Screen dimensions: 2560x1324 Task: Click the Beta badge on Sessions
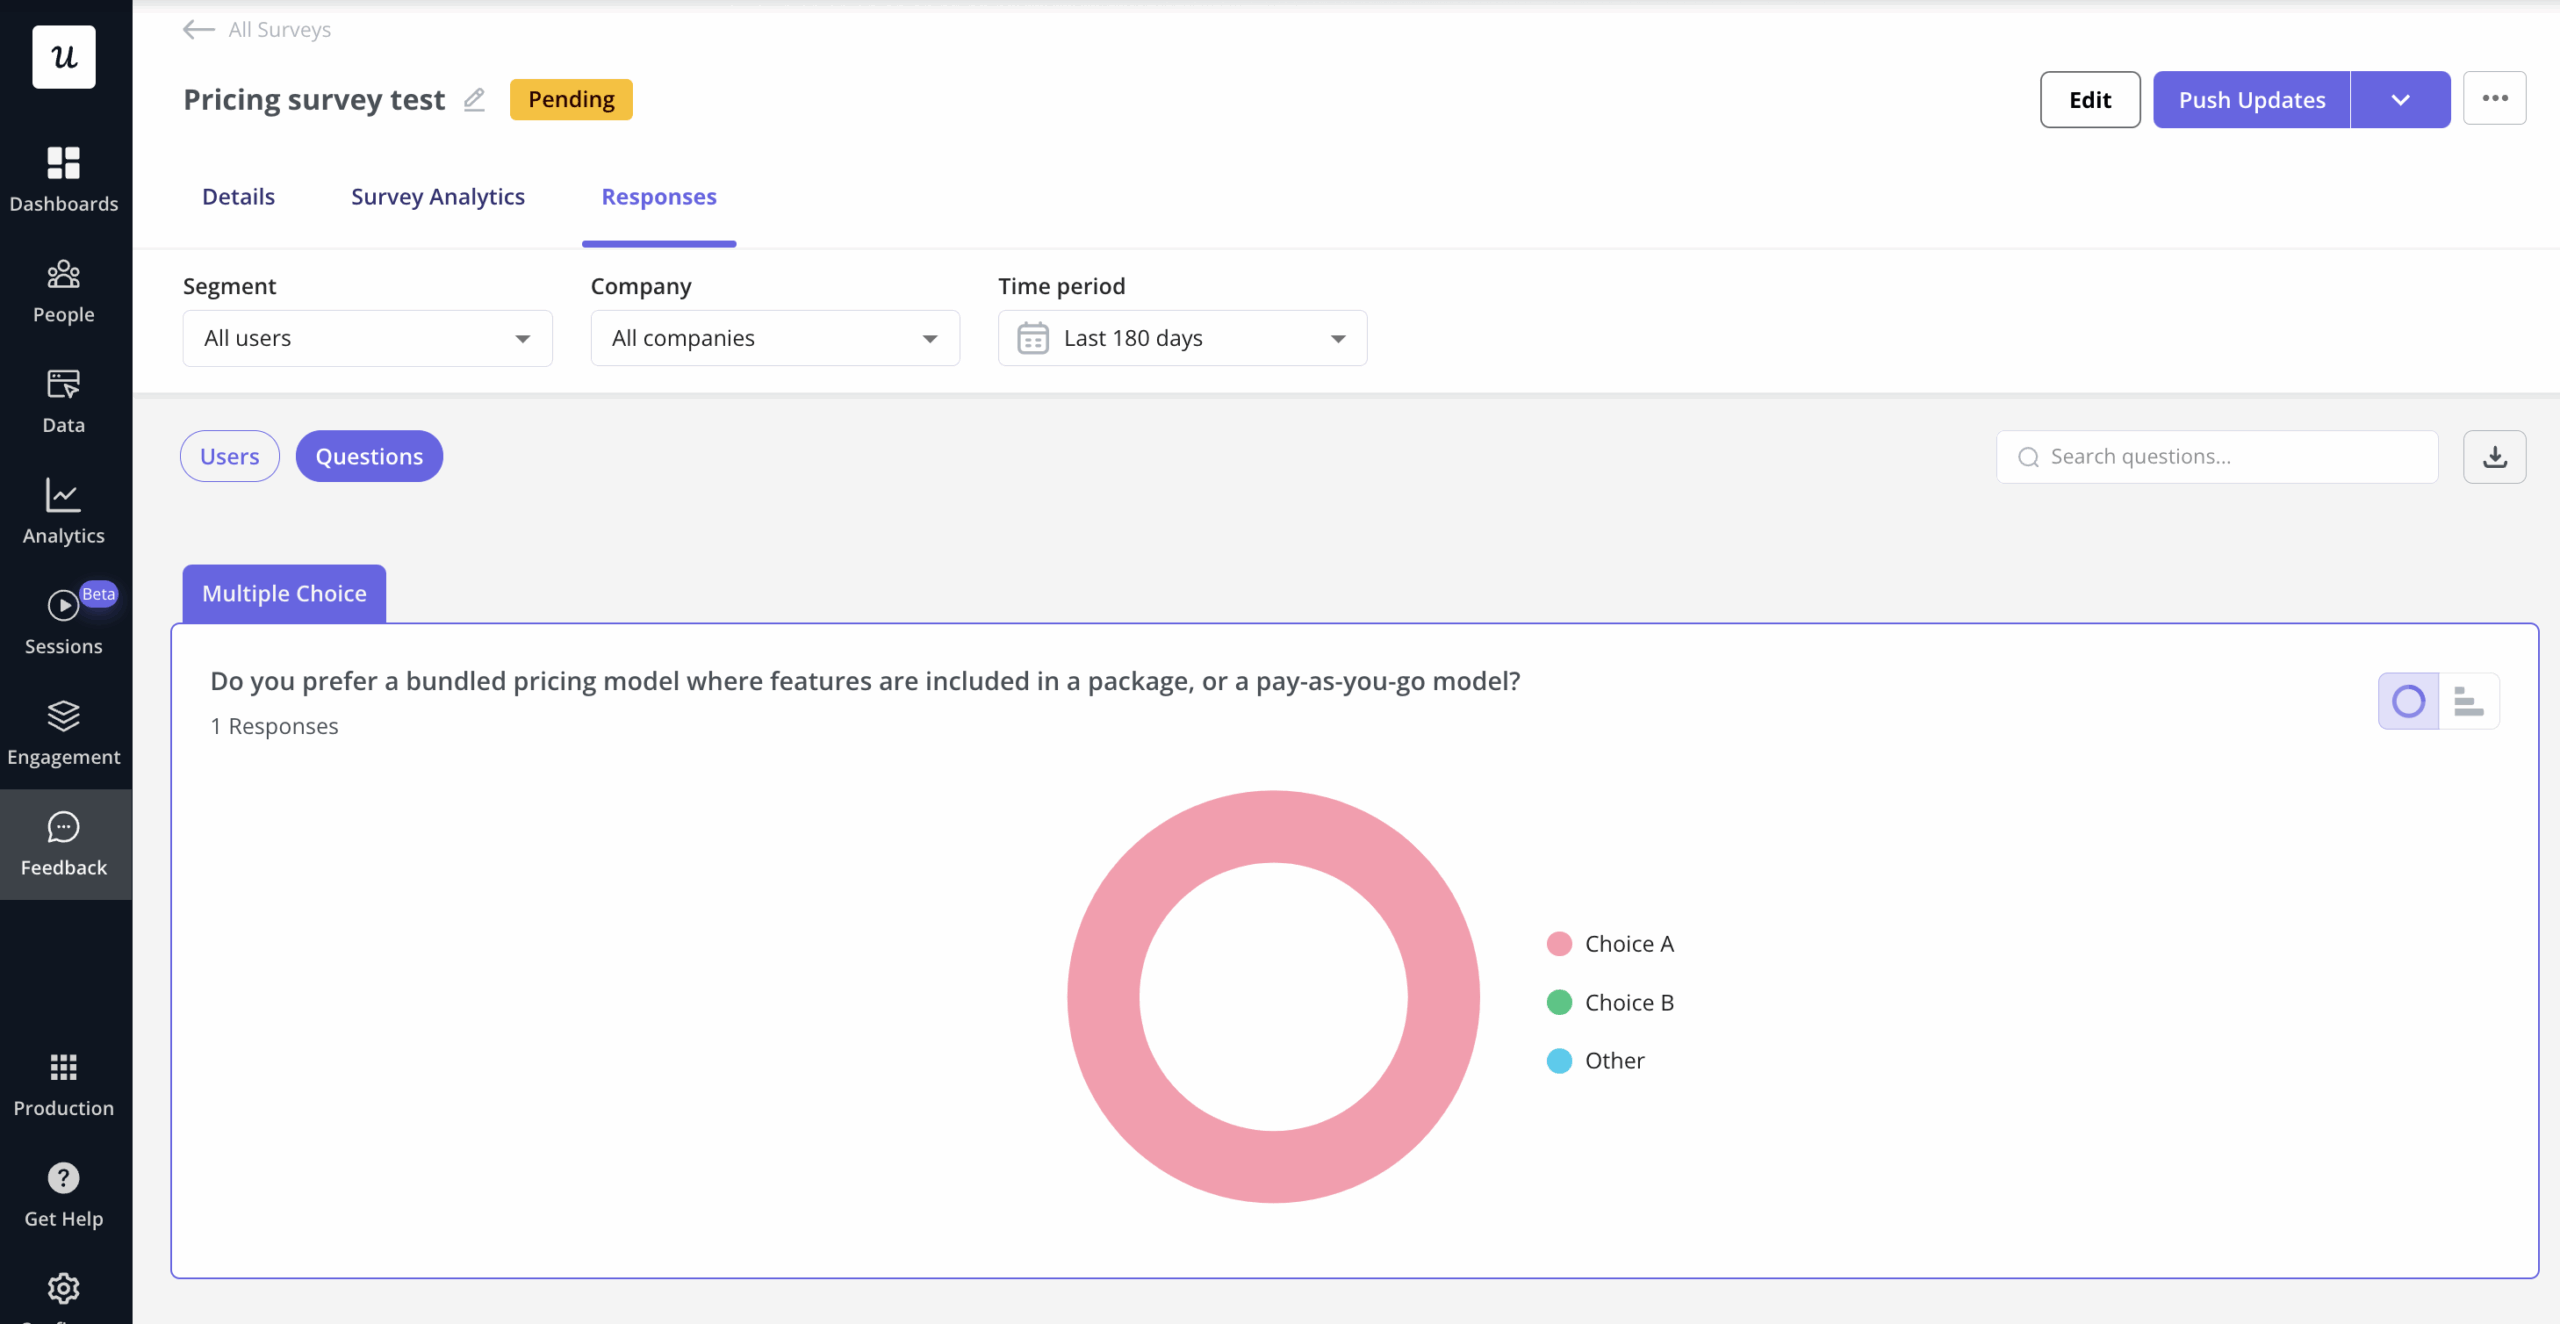coord(98,594)
